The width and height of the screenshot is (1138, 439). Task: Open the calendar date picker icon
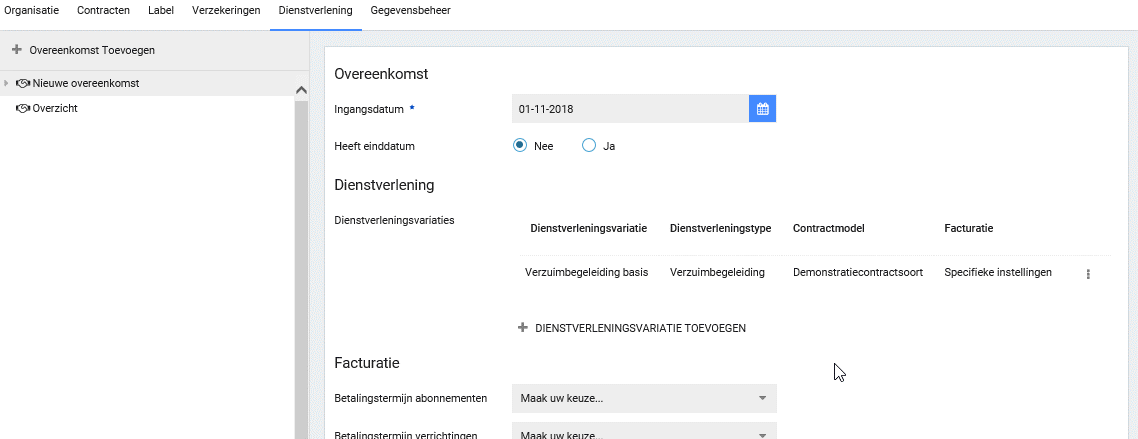[762, 109]
